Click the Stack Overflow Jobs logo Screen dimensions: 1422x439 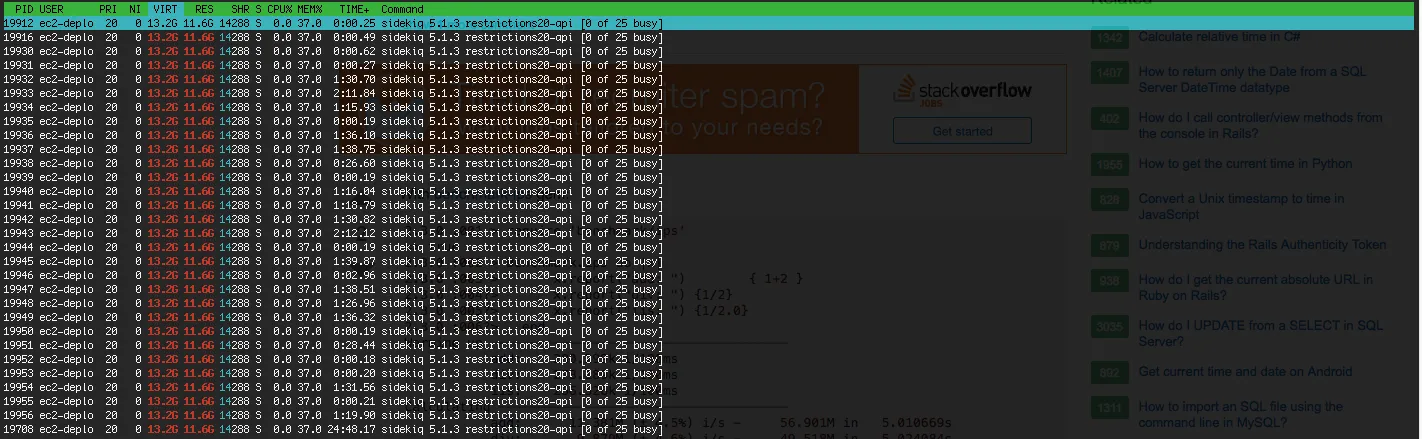click(962, 90)
